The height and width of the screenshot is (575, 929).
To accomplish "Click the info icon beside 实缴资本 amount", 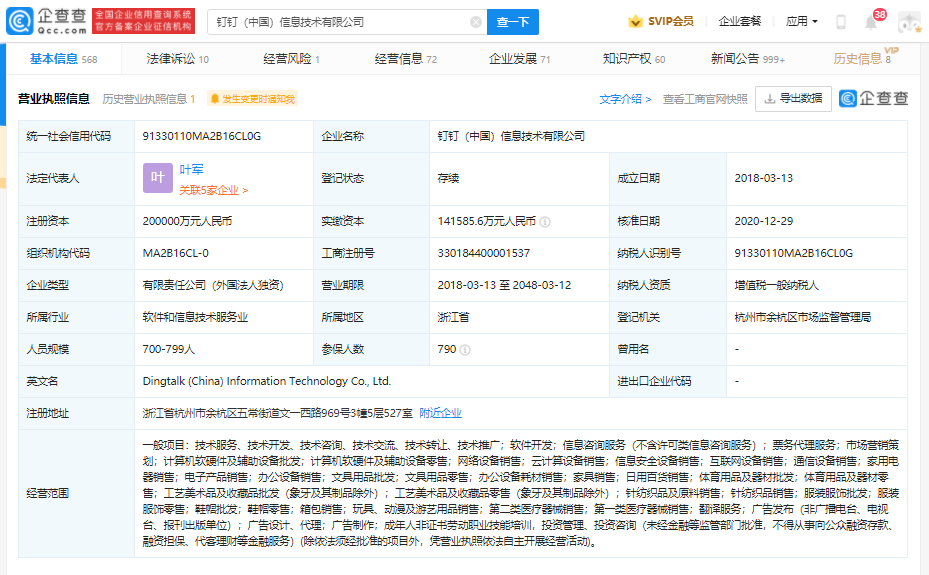I will pos(545,221).
